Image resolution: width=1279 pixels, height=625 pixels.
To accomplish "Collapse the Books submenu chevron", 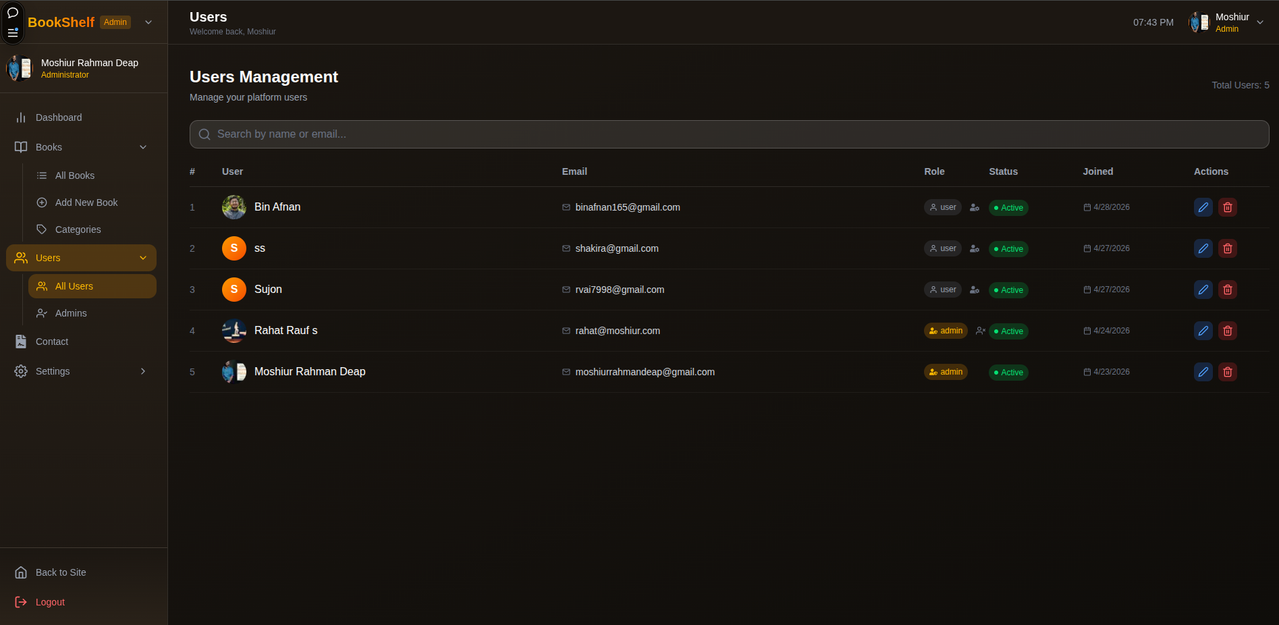I will click(x=143, y=147).
